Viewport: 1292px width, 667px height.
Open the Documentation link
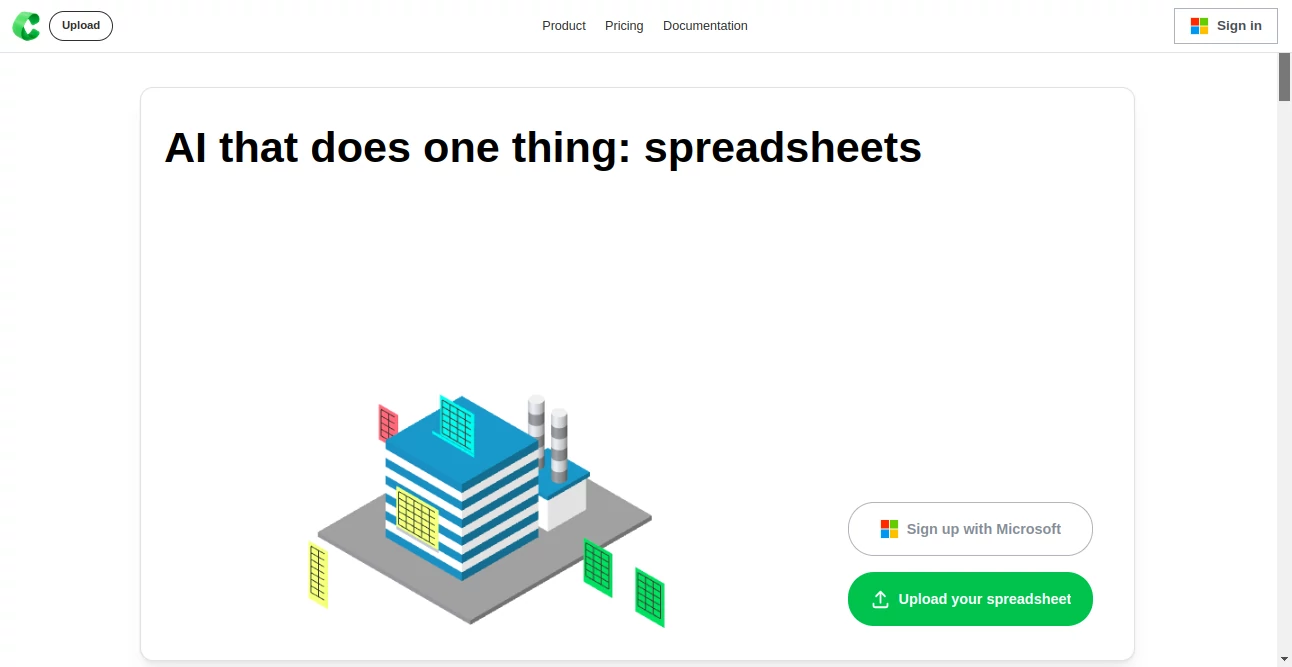pyautogui.click(x=705, y=26)
